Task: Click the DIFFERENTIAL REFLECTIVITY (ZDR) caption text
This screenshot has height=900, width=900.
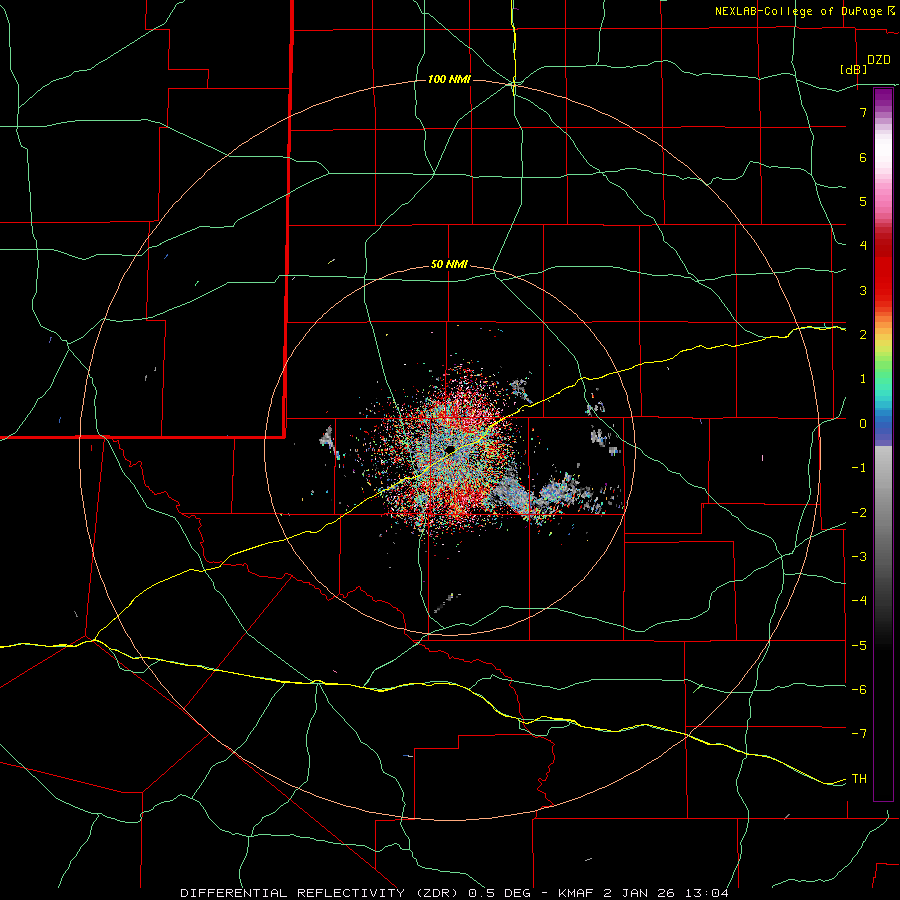Action: click(321, 893)
